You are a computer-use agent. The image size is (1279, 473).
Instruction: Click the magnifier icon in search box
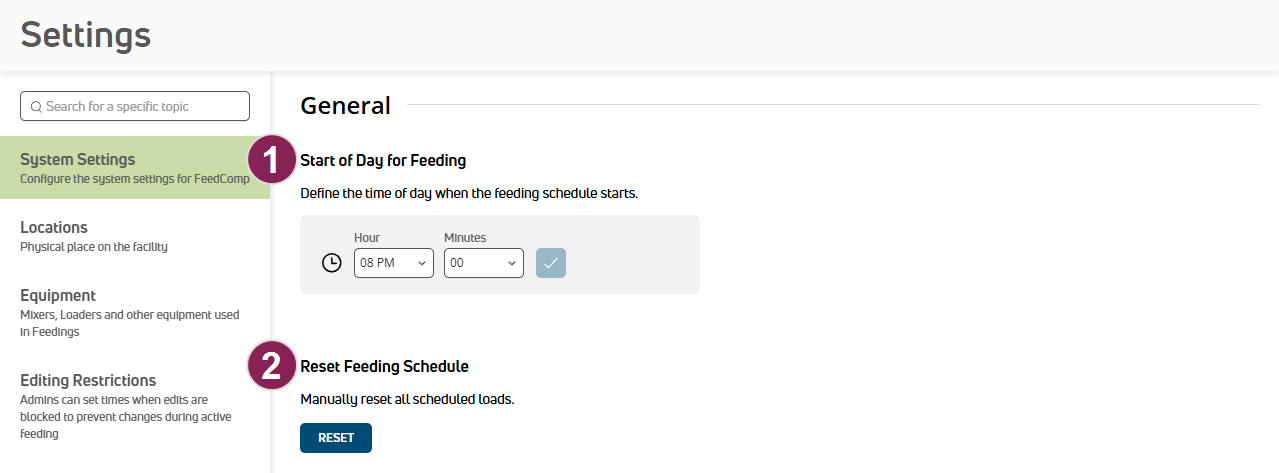pyautogui.click(x=36, y=107)
